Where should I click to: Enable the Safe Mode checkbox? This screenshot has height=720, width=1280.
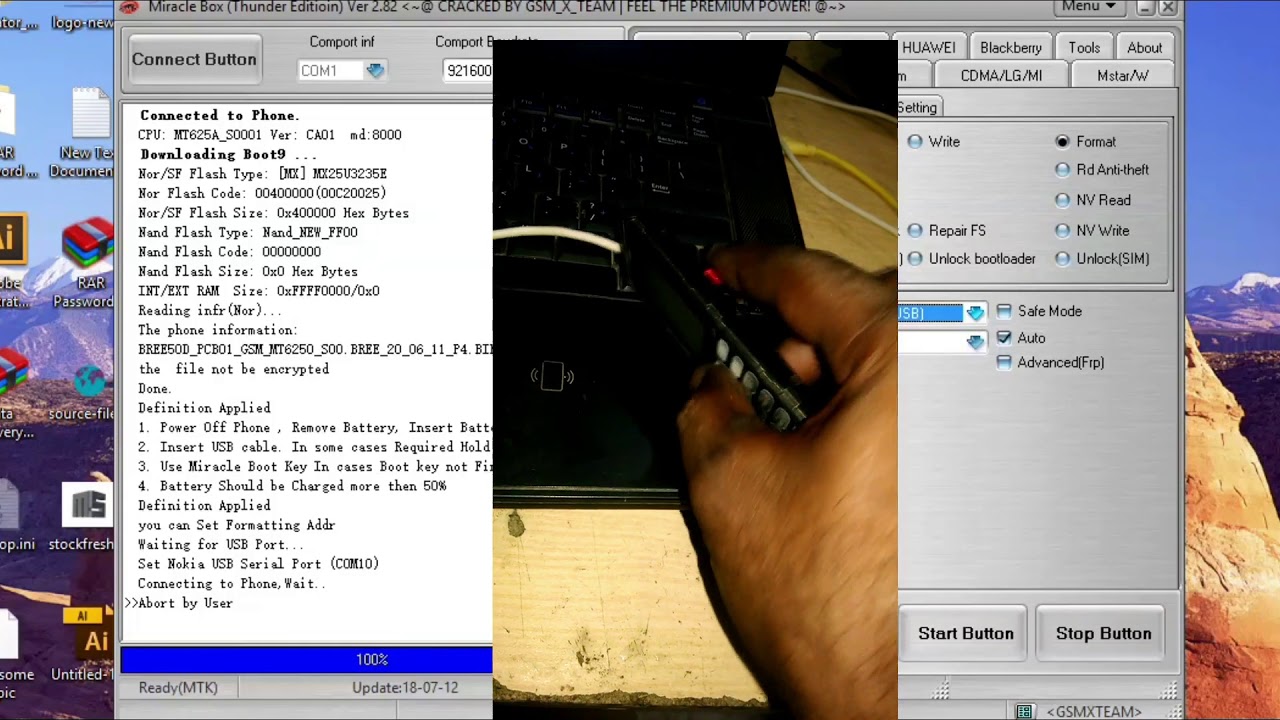click(x=1004, y=311)
